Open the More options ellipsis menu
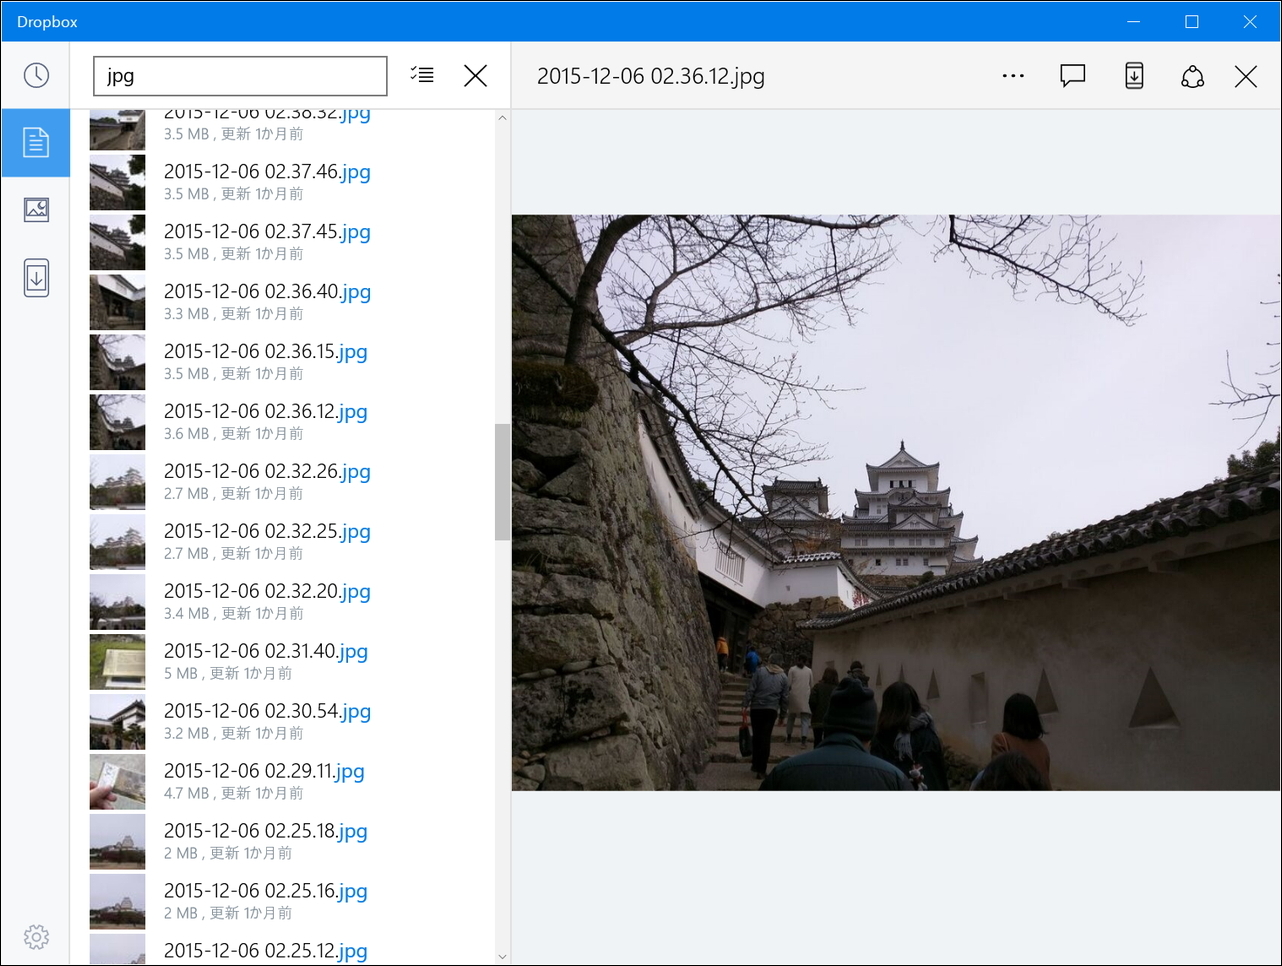The height and width of the screenshot is (966, 1282). (x=1013, y=76)
